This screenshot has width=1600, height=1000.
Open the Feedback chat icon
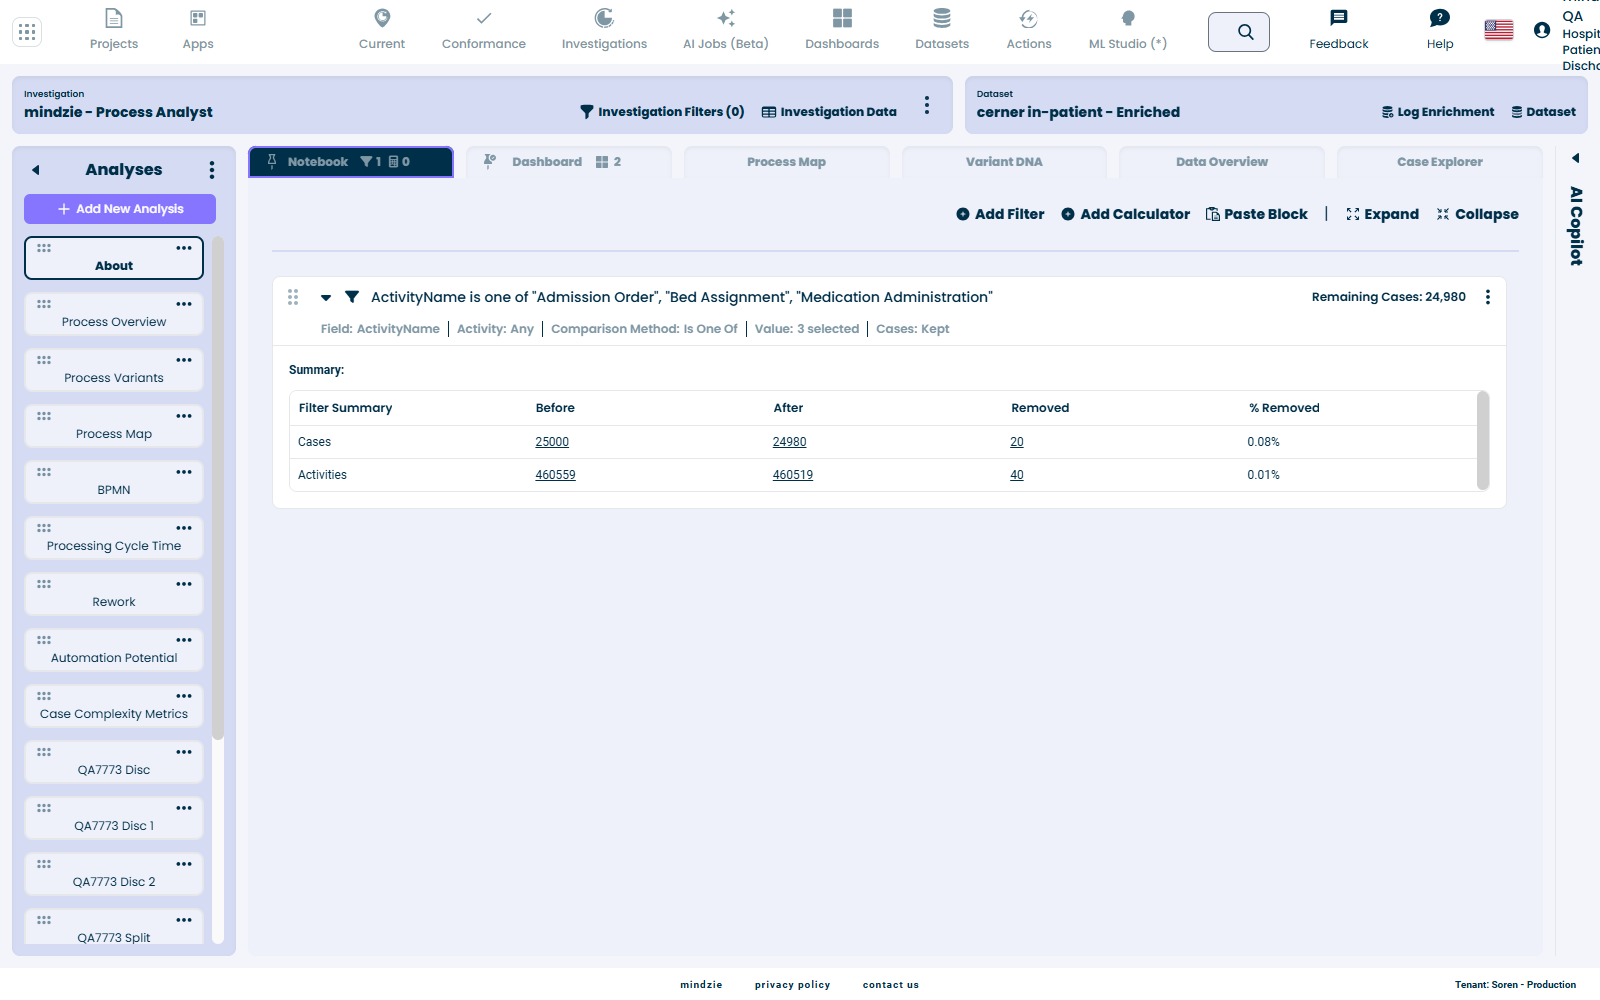point(1339,18)
